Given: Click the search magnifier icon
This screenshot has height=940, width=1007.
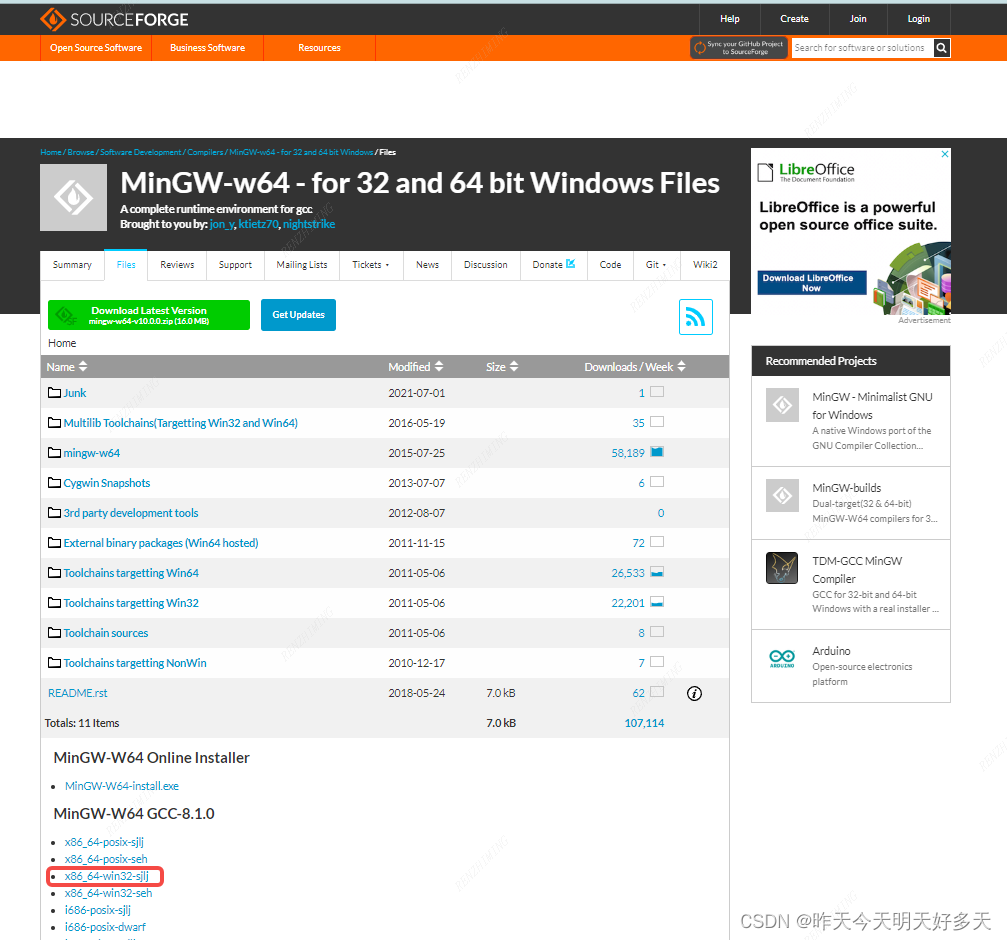Looking at the screenshot, I should pos(941,48).
